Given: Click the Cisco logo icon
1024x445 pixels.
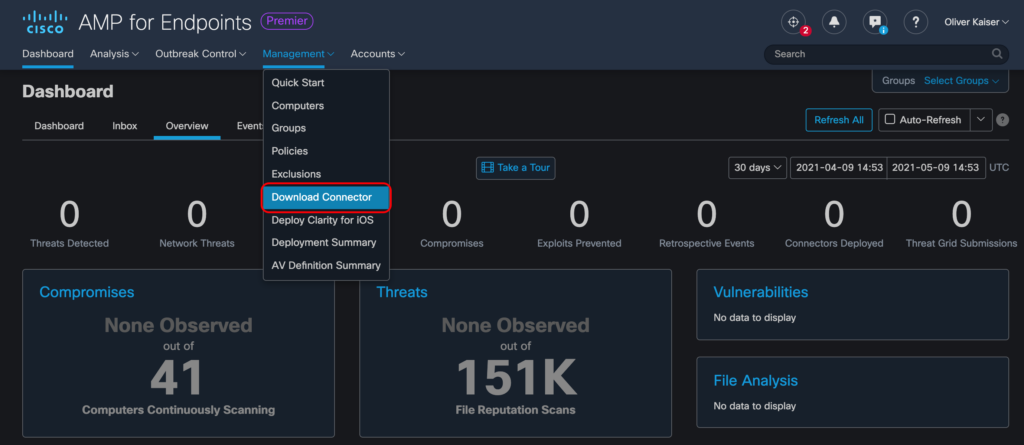Looking at the screenshot, I should point(45,22).
